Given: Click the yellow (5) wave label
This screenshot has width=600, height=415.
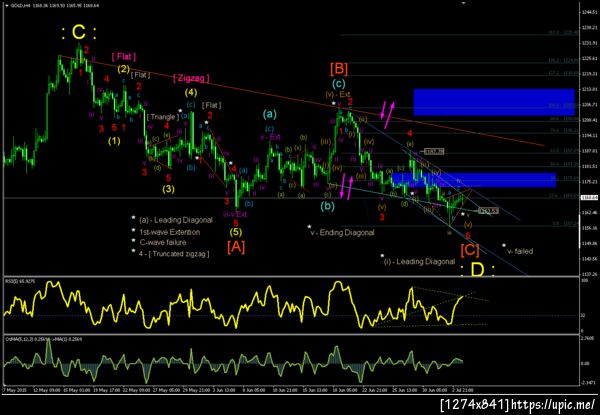Looking at the screenshot, I should click(236, 232).
